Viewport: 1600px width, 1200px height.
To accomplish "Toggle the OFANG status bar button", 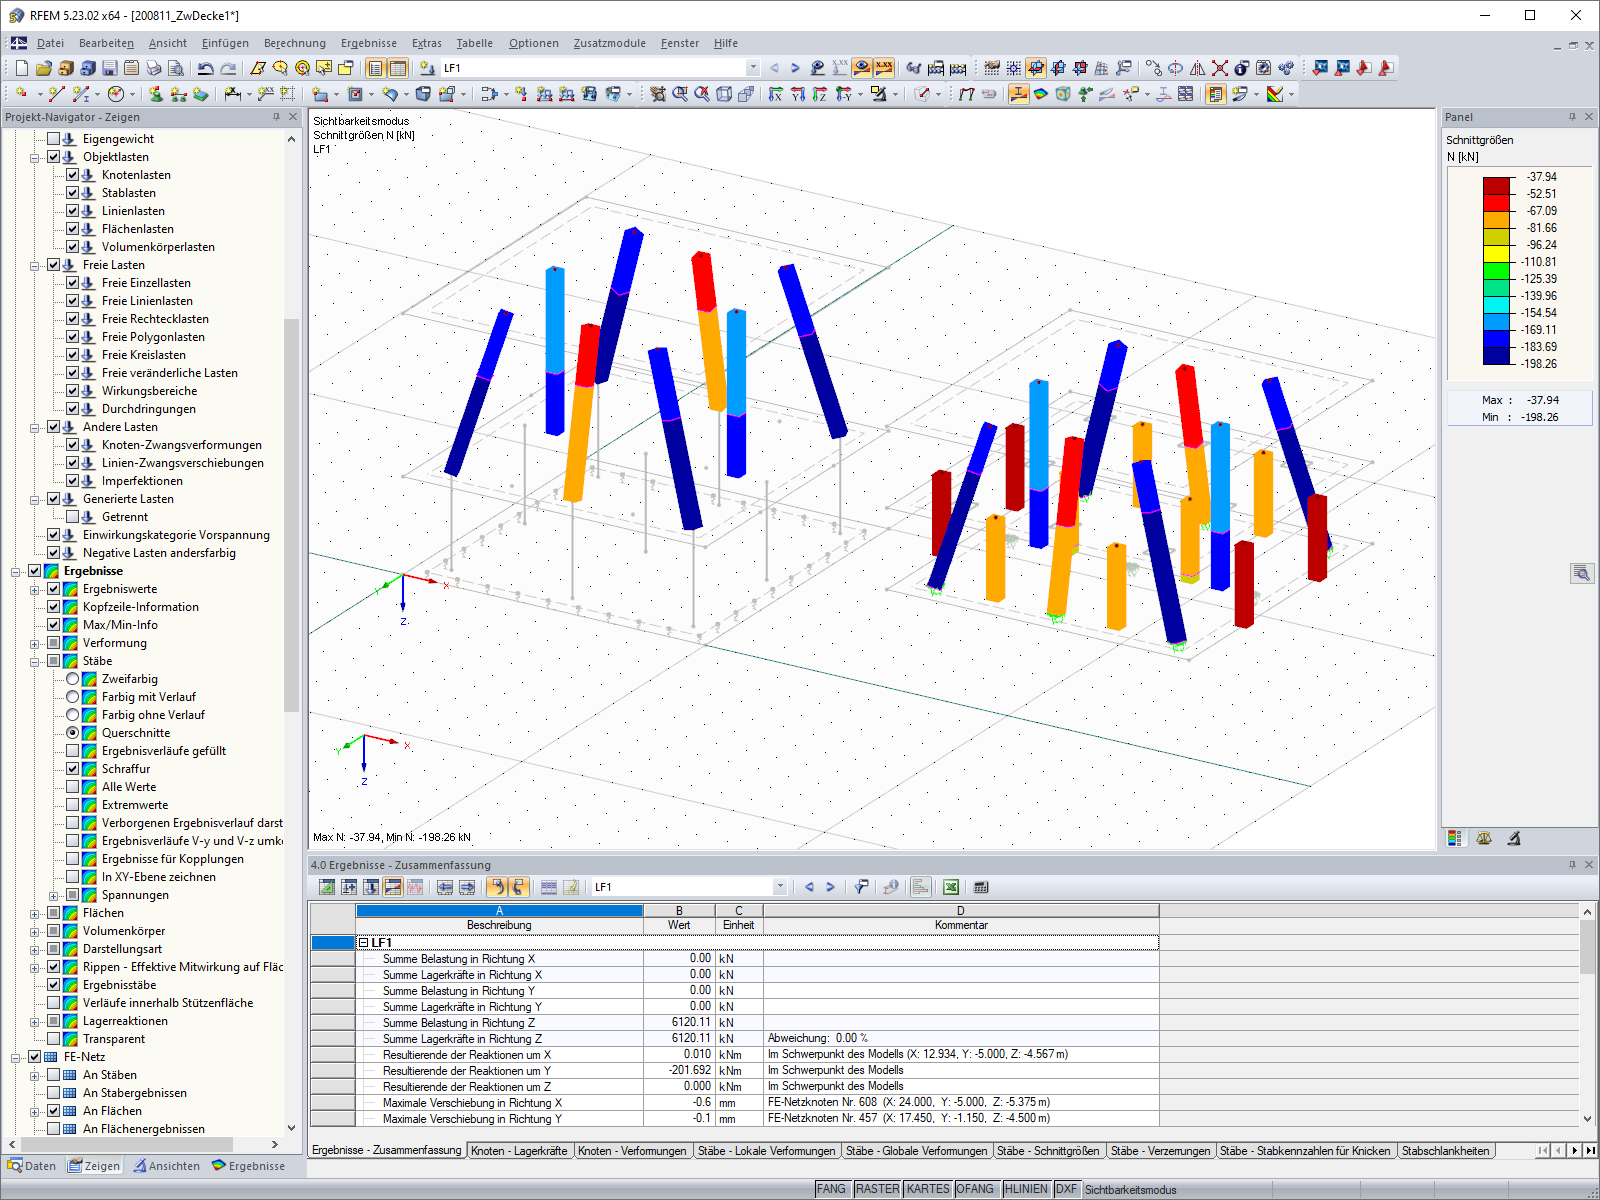I will tap(975, 1189).
